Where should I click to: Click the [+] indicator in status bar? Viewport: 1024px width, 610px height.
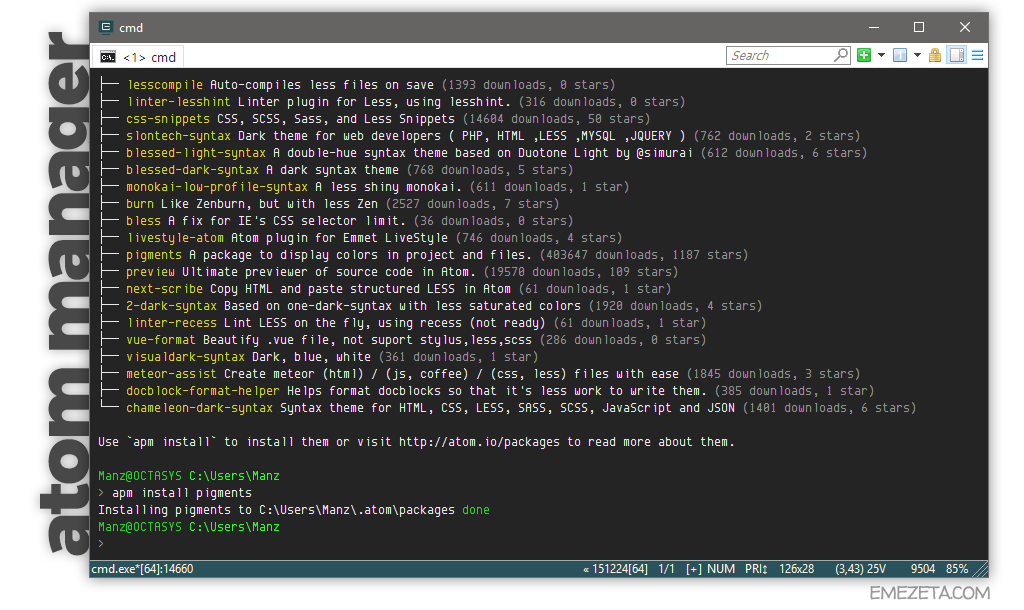point(694,569)
